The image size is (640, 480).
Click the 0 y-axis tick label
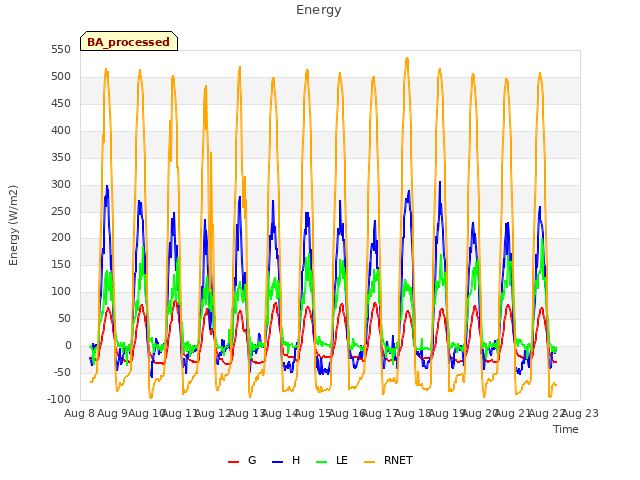tap(68, 346)
